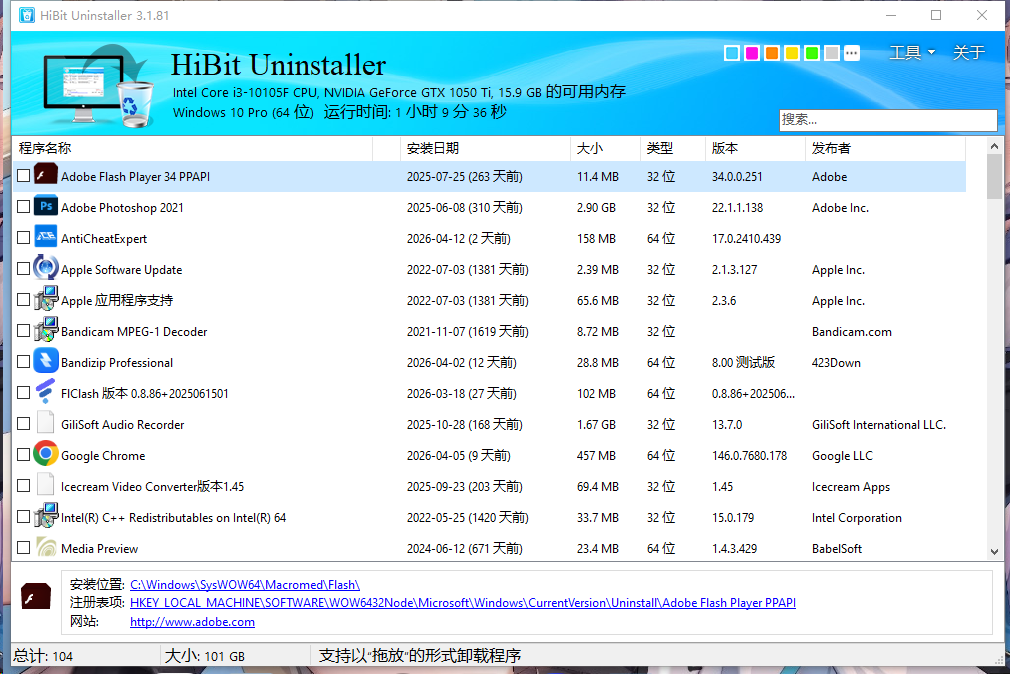Viewport: 1010px width, 674px height.
Task: Click the Apple 应用程序支持 installer icon
Action: 46,299
